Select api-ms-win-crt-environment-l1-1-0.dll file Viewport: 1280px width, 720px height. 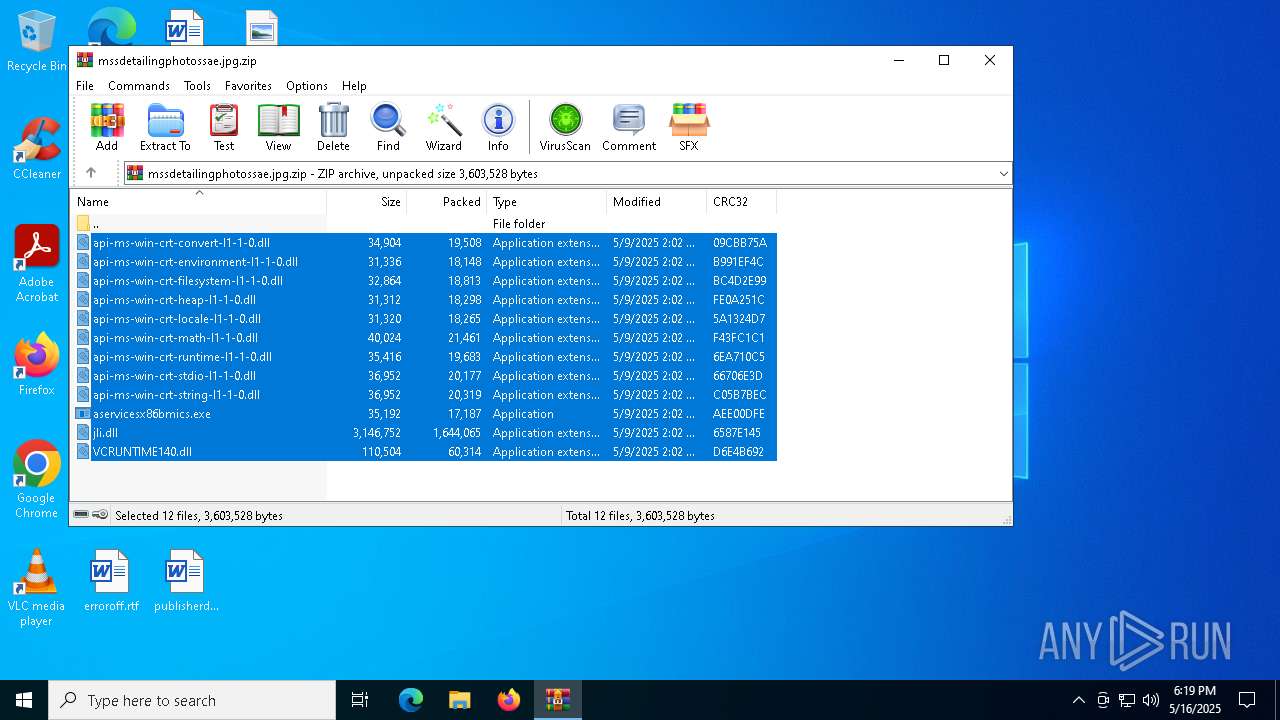[x=424, y=262]
